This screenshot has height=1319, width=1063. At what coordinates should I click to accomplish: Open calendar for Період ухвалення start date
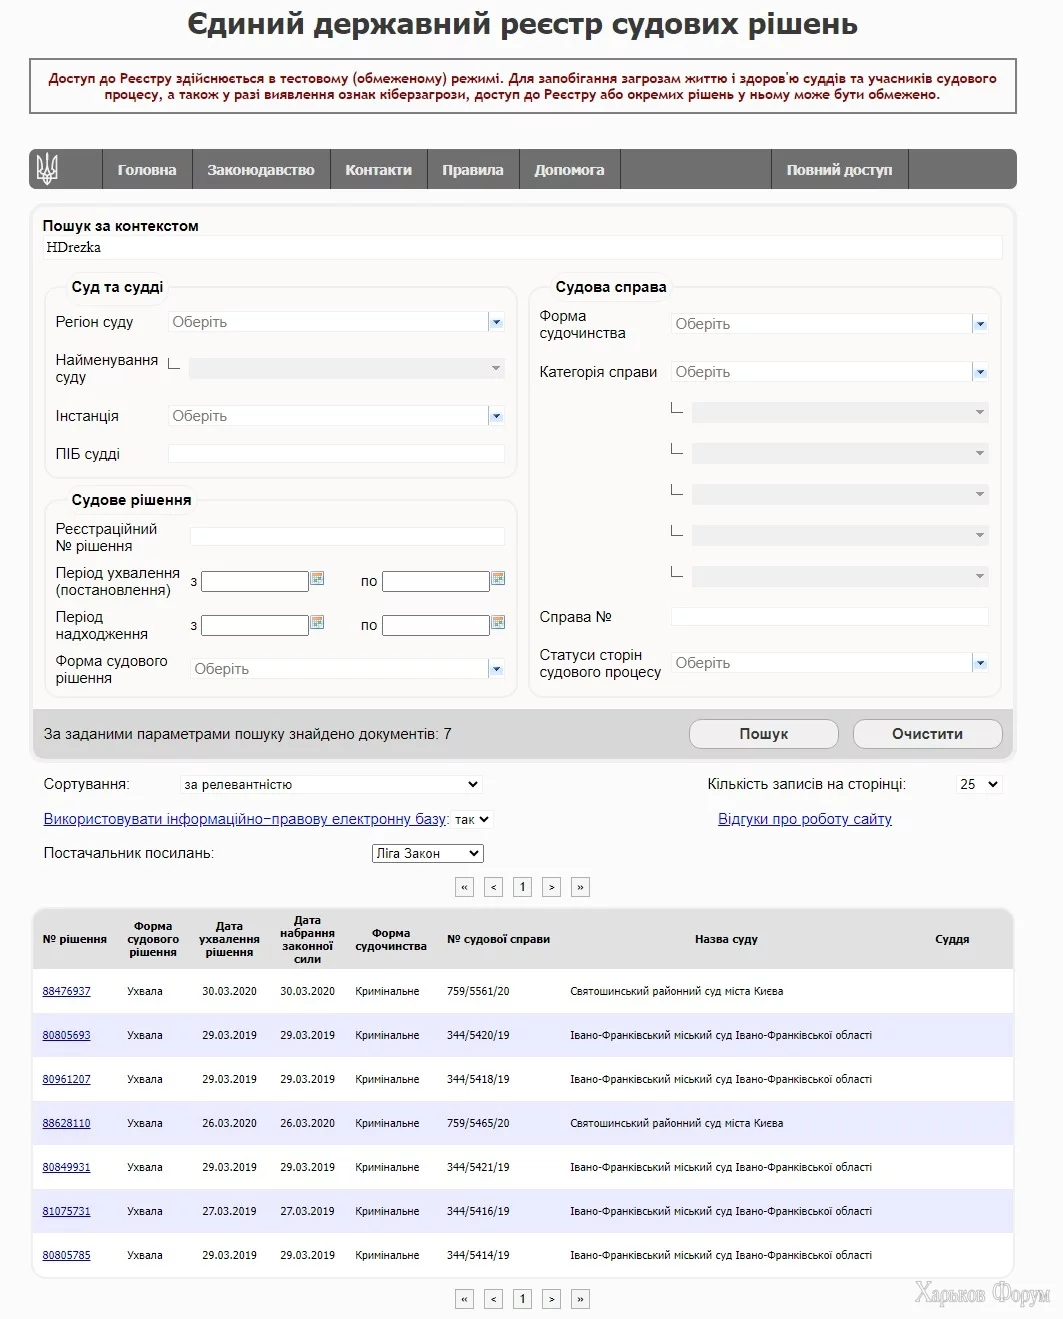coord(317,578)
